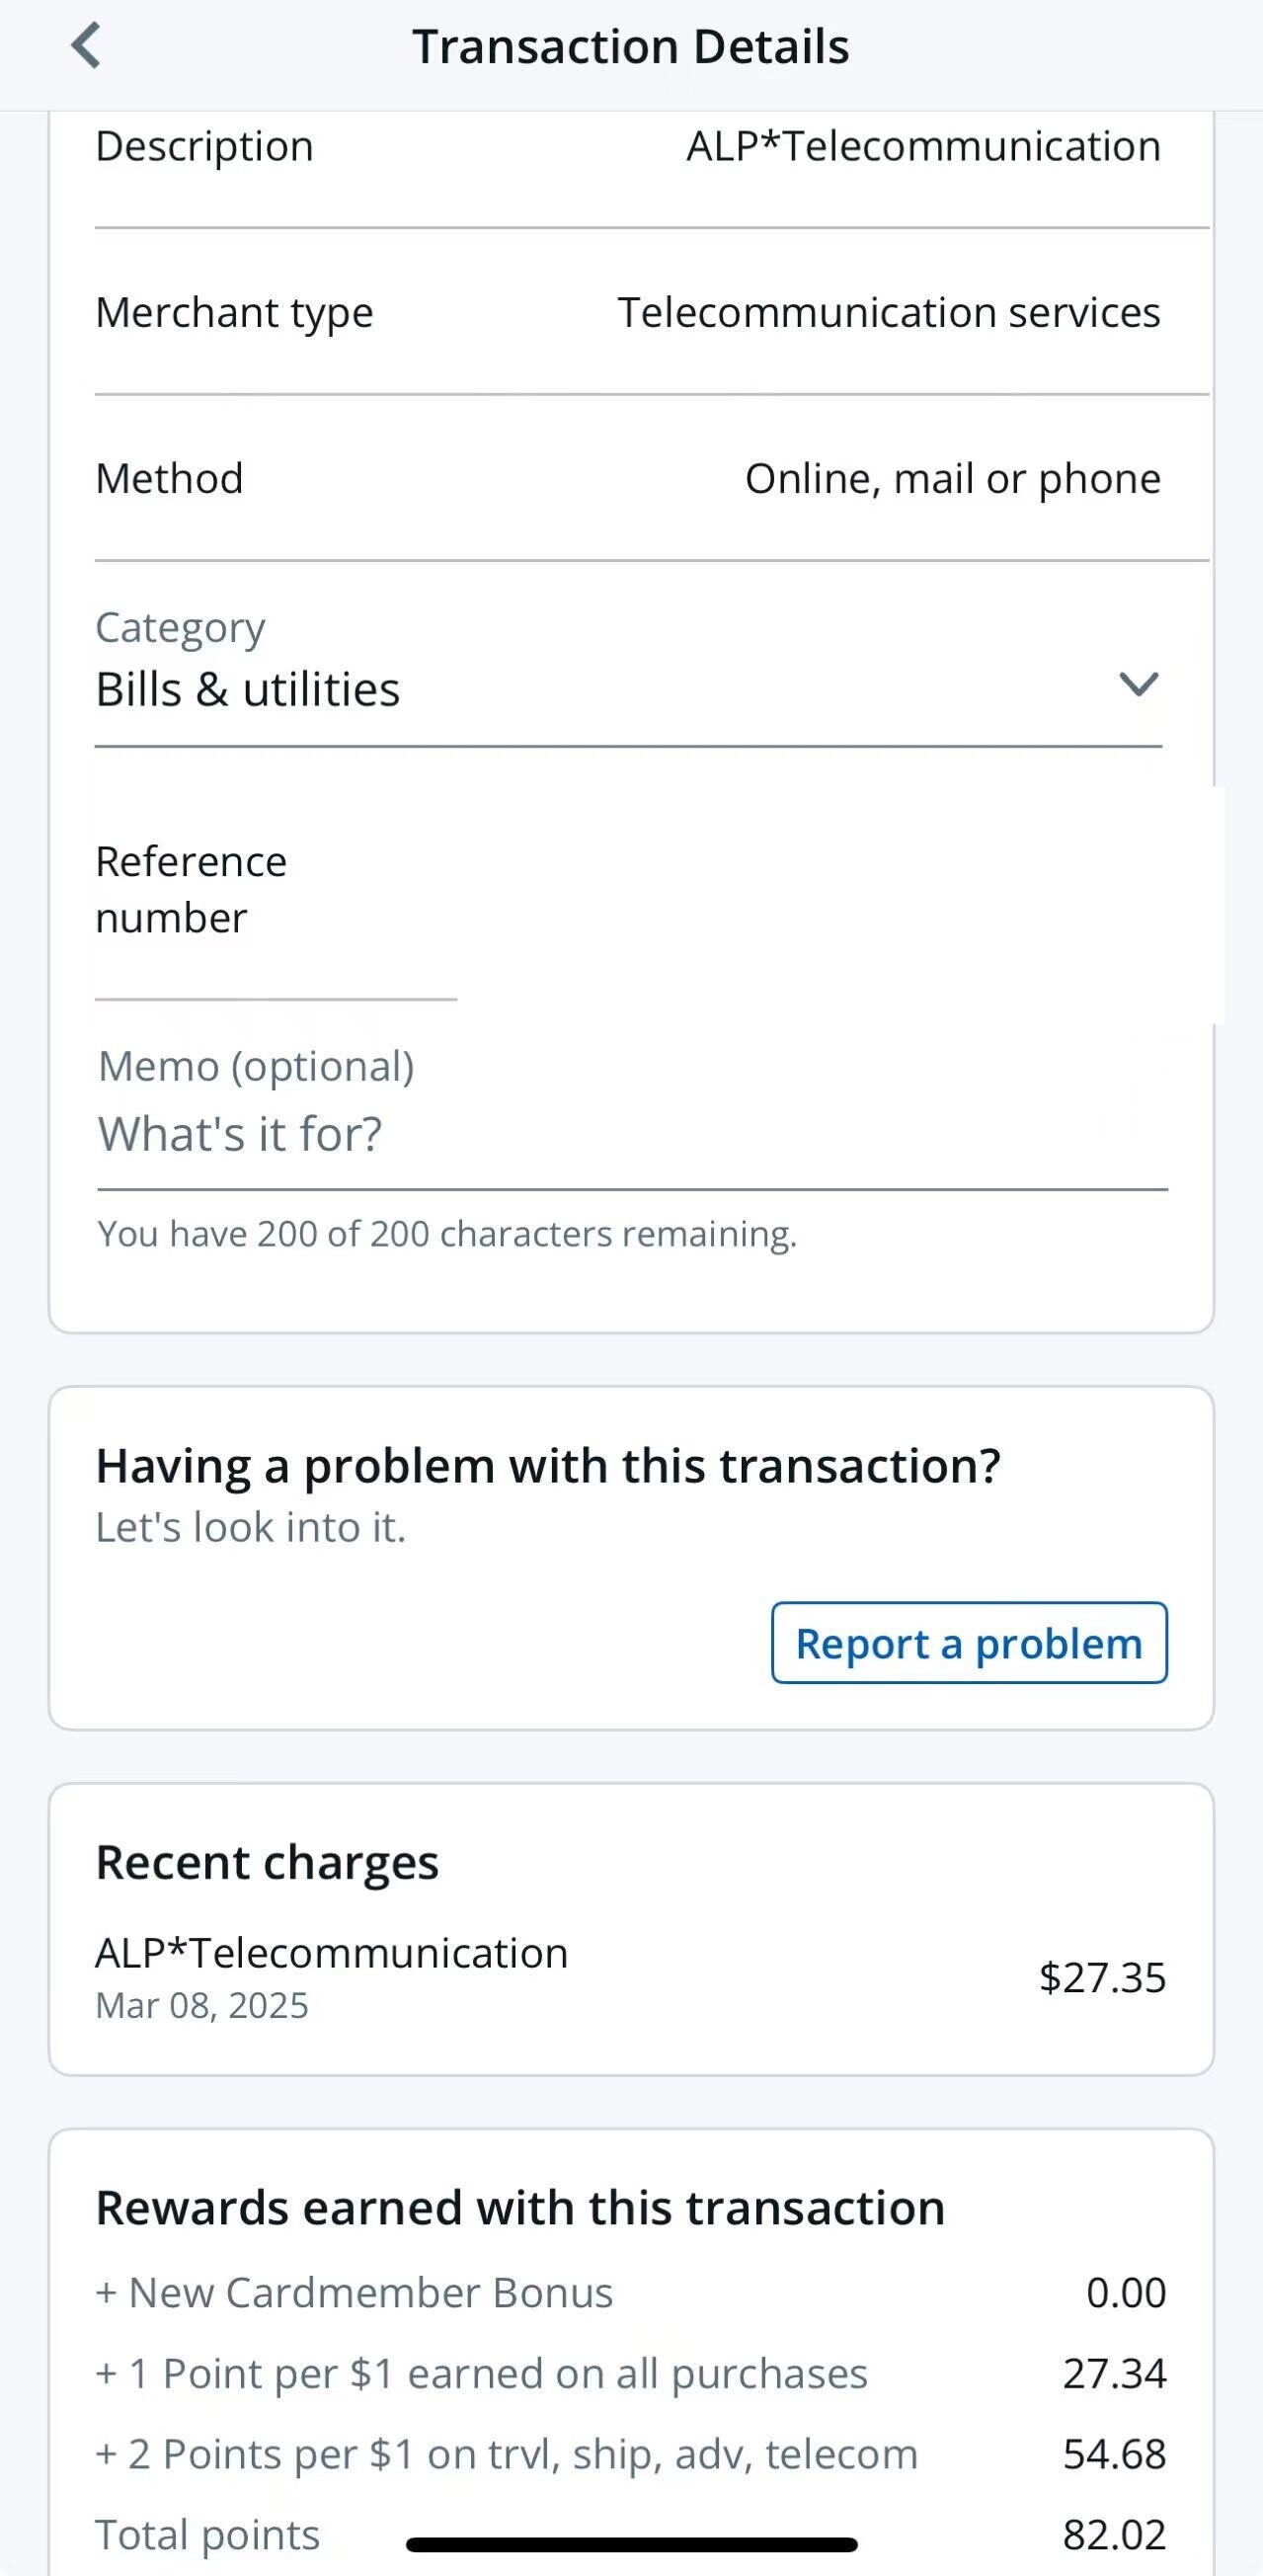Expand the Category chevron arrow
The height and width of the screenshot is (2576, 1263).
(1138, 685)
